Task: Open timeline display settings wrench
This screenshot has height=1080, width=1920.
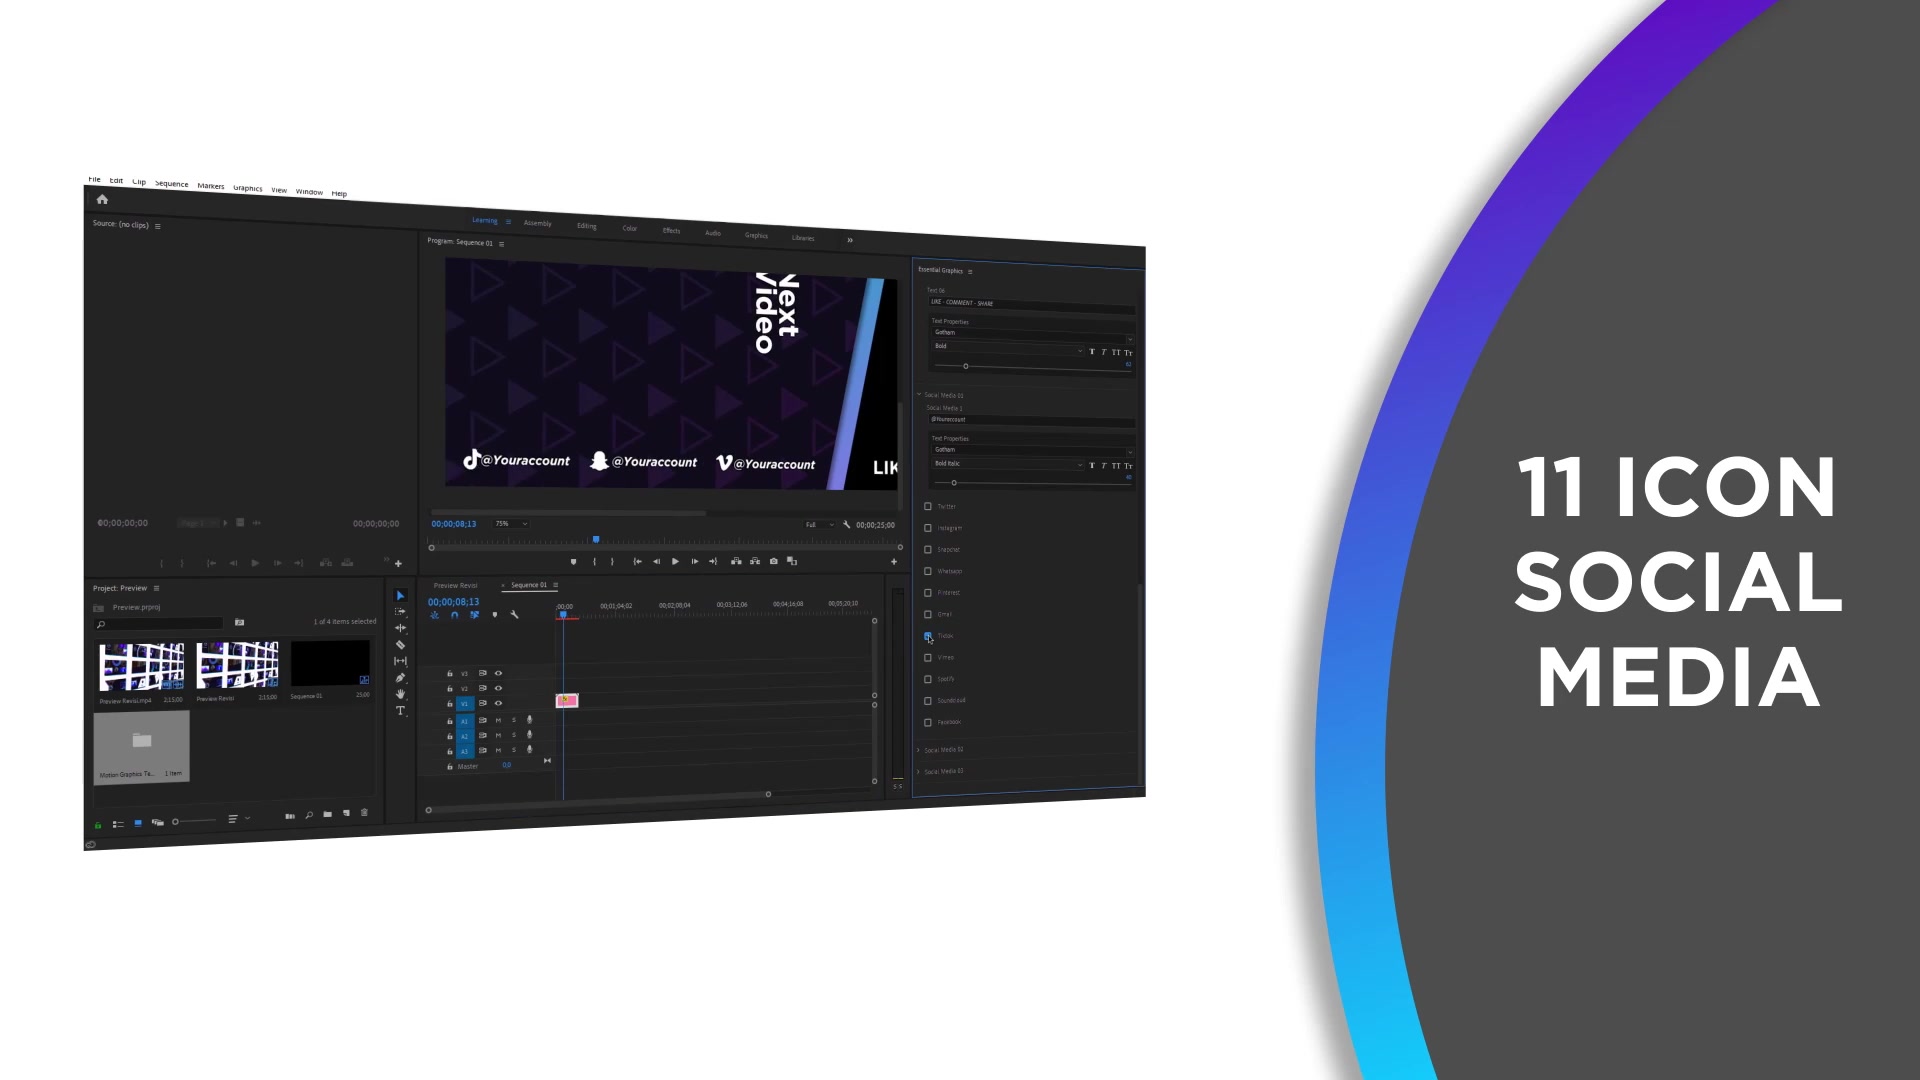Action: click(x=514, y=615)
